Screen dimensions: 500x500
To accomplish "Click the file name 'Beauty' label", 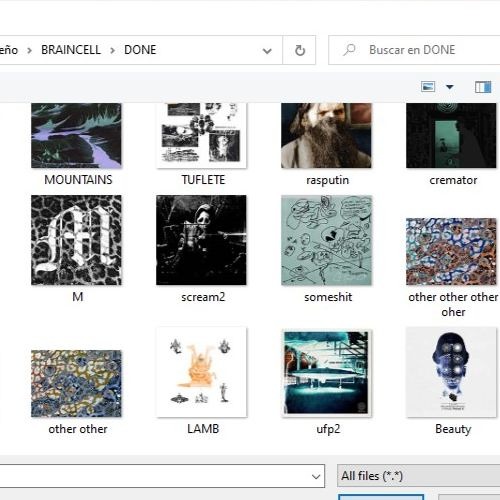I will [x=453, y=429].
